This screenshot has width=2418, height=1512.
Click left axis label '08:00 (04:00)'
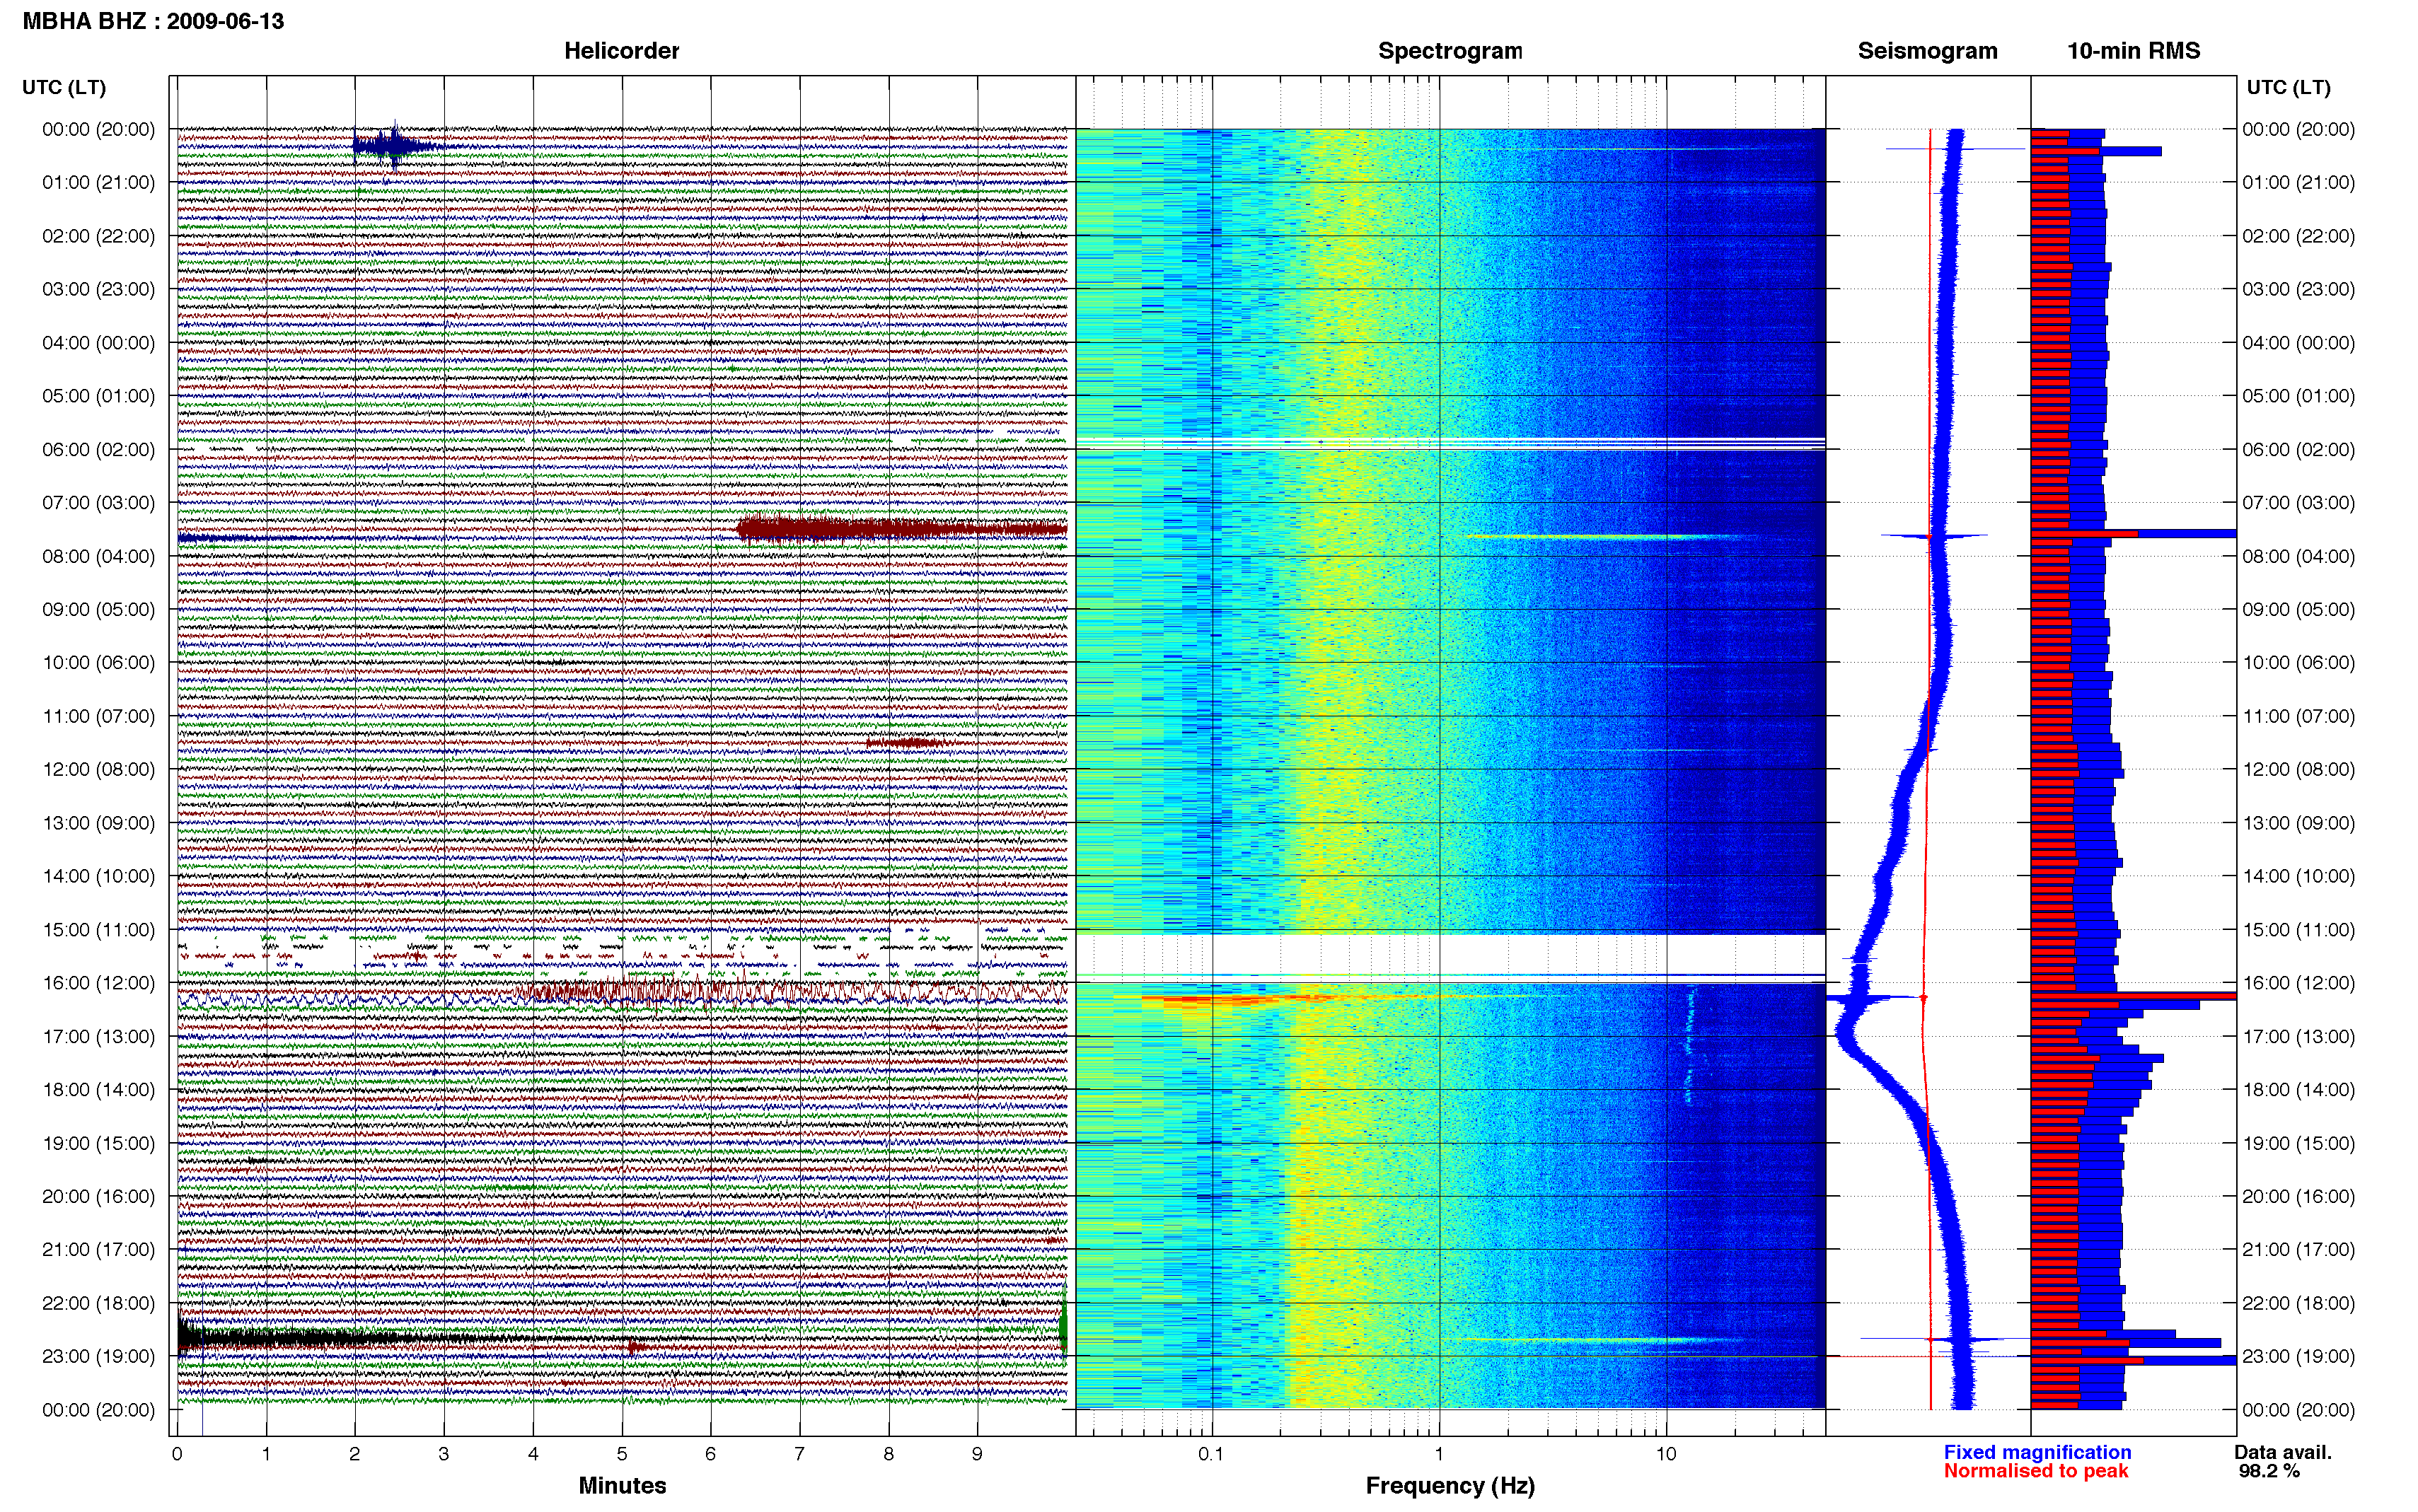[98, 556]
